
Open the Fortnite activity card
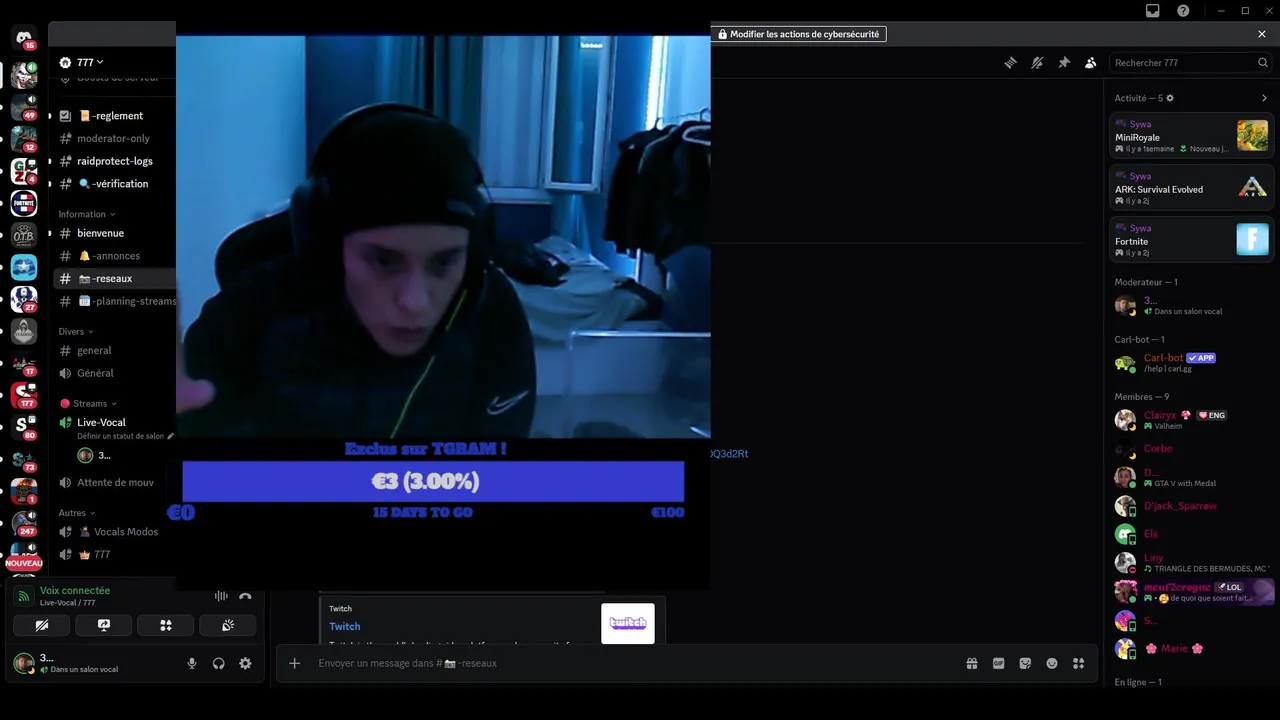click(1191, 239)
